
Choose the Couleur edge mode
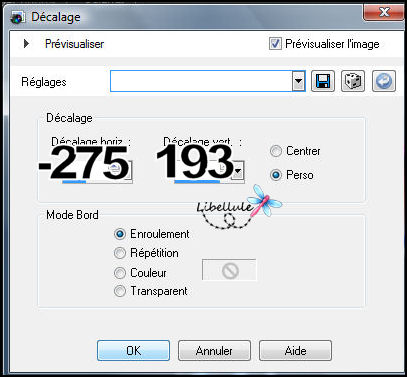[120, 273]
